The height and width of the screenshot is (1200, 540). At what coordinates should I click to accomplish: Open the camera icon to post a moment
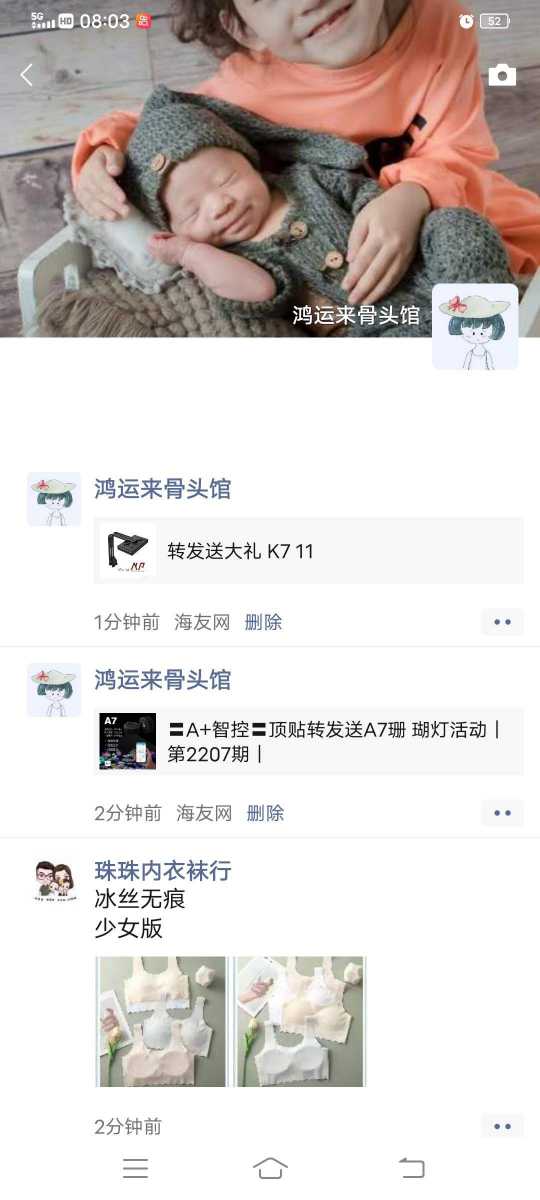[x=502, y=75]
